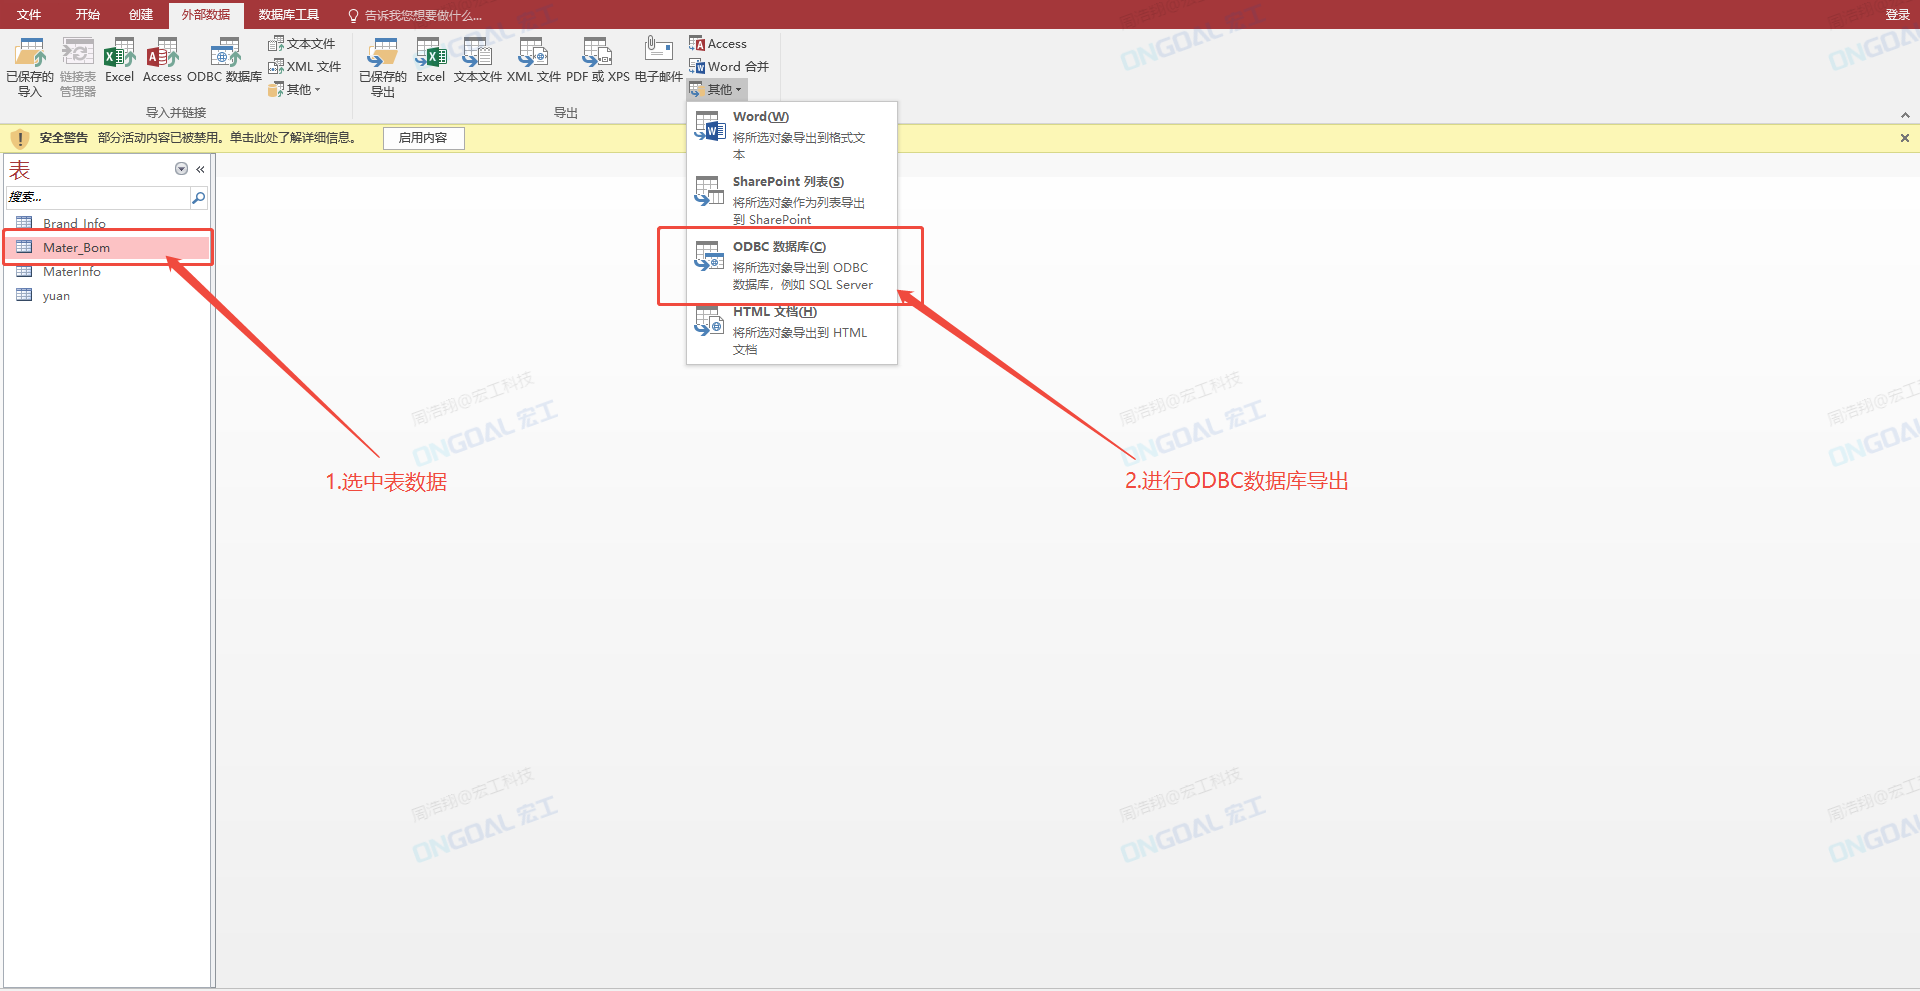The image size is (1920, 991).
Task: Export to text file in export group
Action: coord(478,61)
